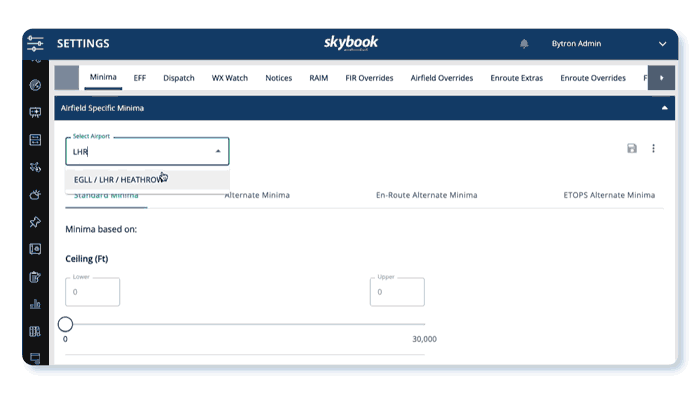Click the save disk icon

[632, 148]
